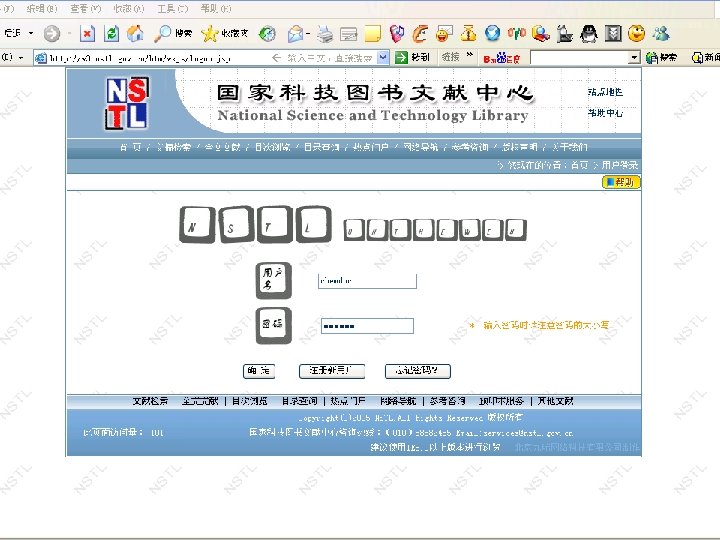Open the Tools (工具) menu

[173, 9]
